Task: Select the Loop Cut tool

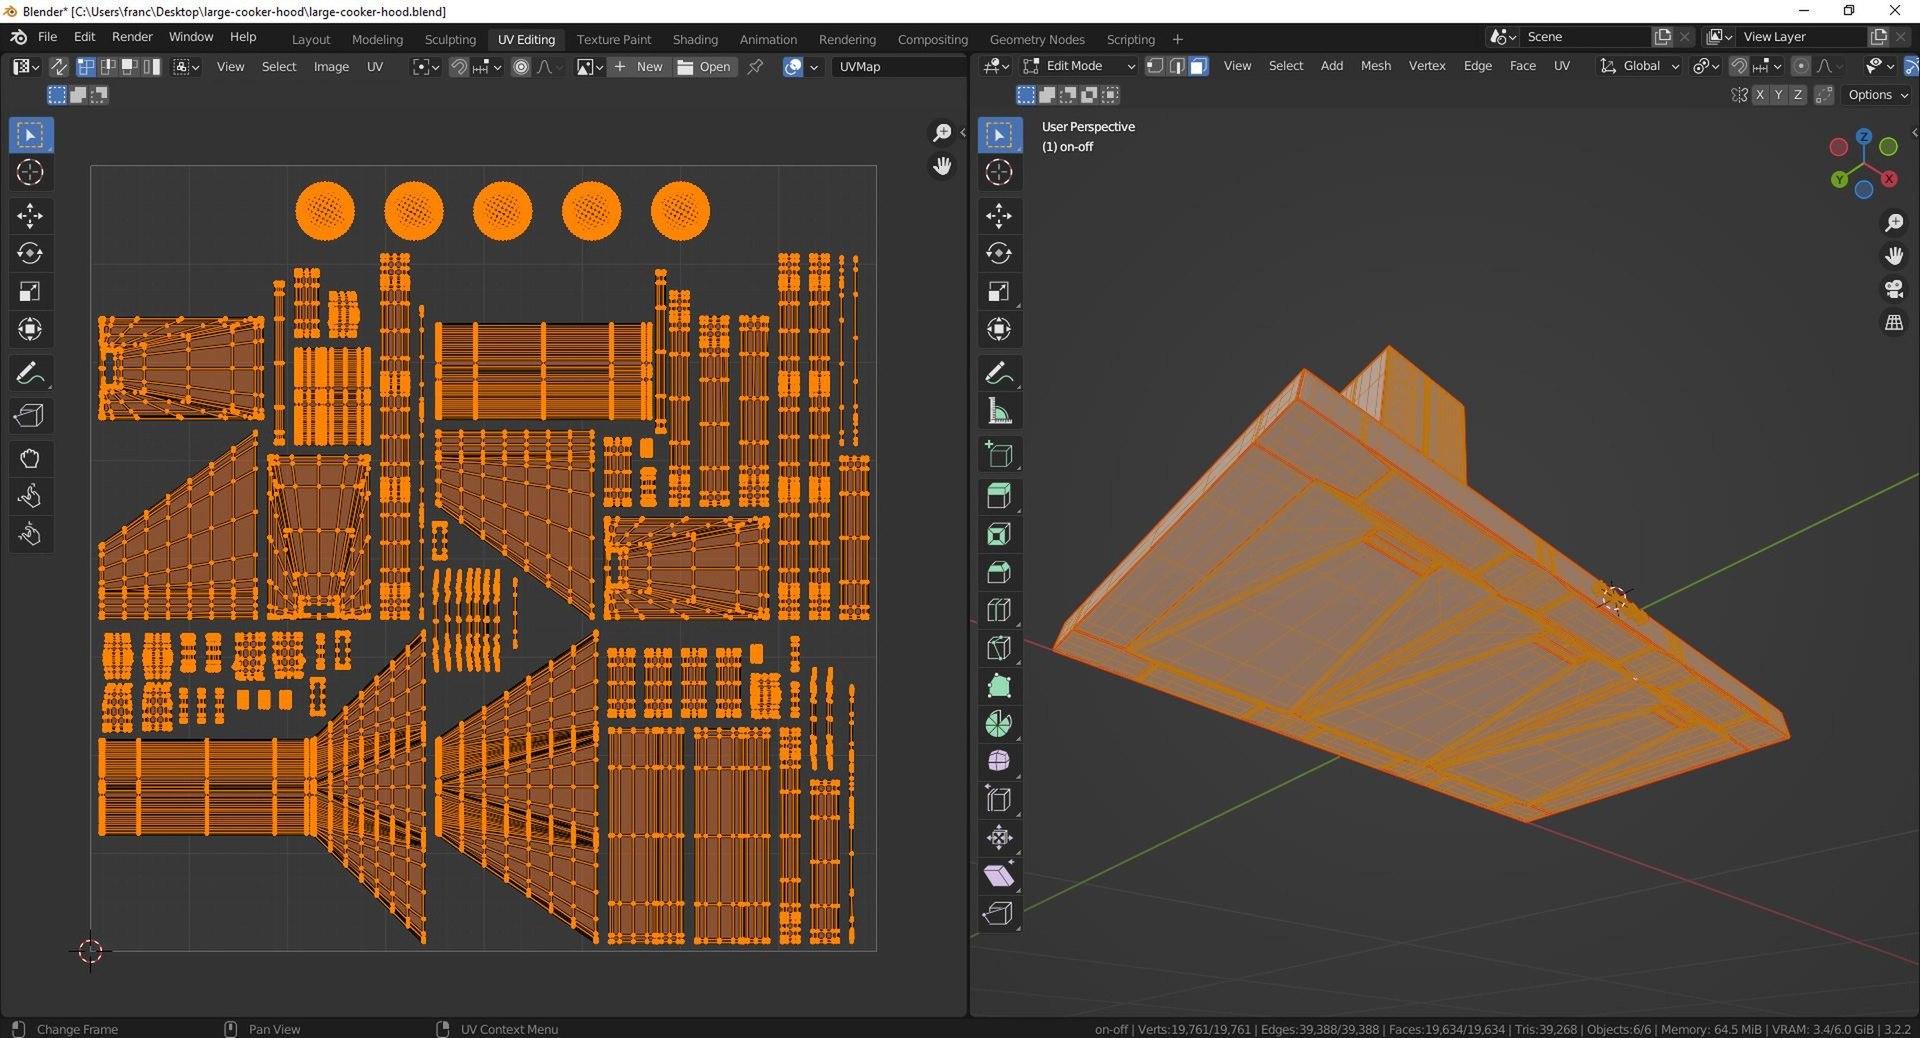Action: coord(998,610)
